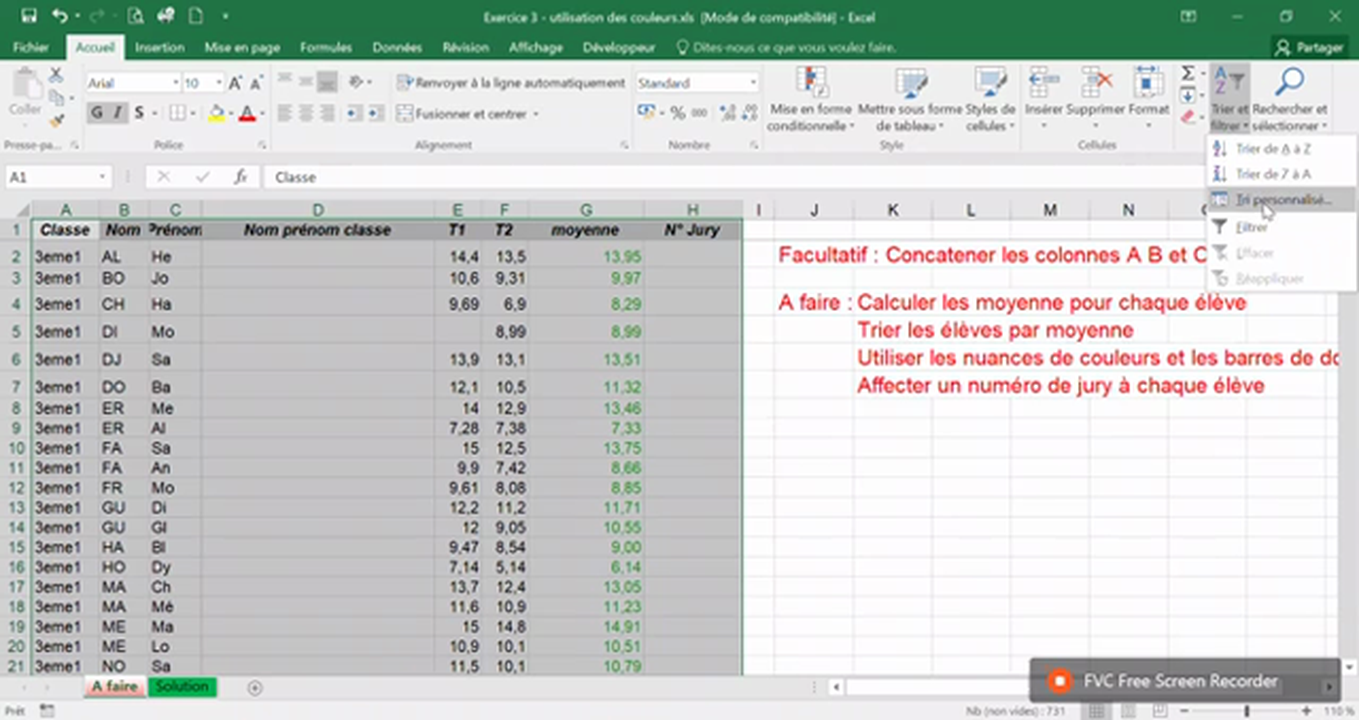Open the Solution sheet tab
Screen dimensions: 1359x720
pyautogui.click(x=181, y=687)
